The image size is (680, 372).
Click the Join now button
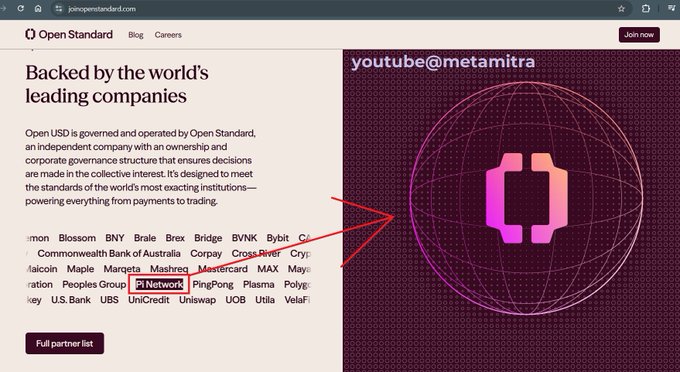tap(639, 35)
